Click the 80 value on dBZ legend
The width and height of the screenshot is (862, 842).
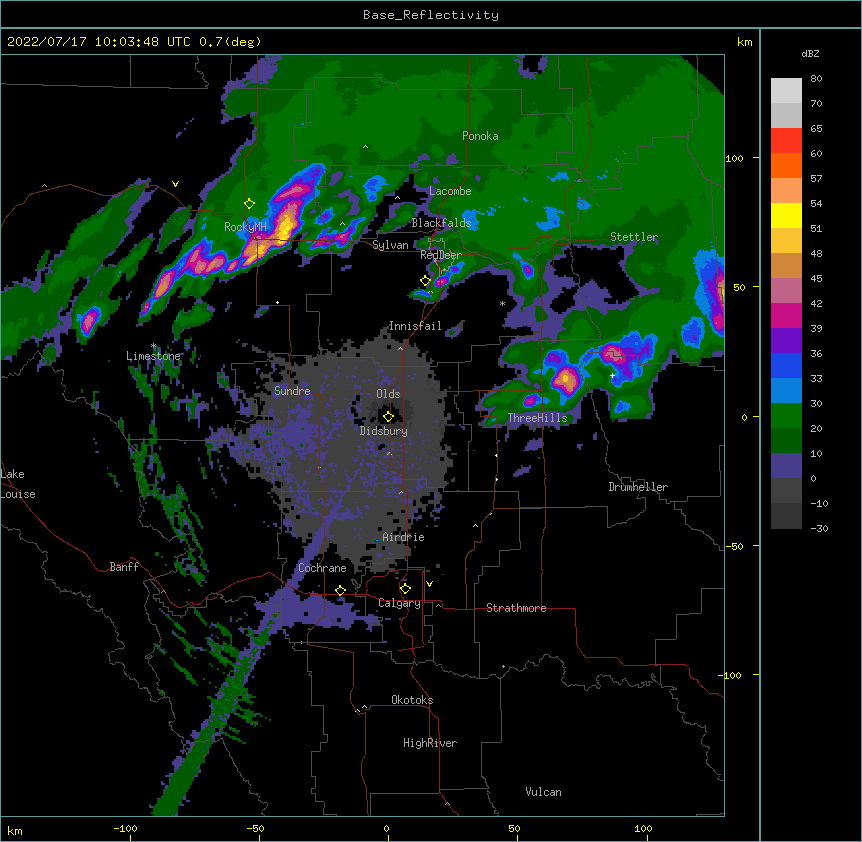click(816, 79)
